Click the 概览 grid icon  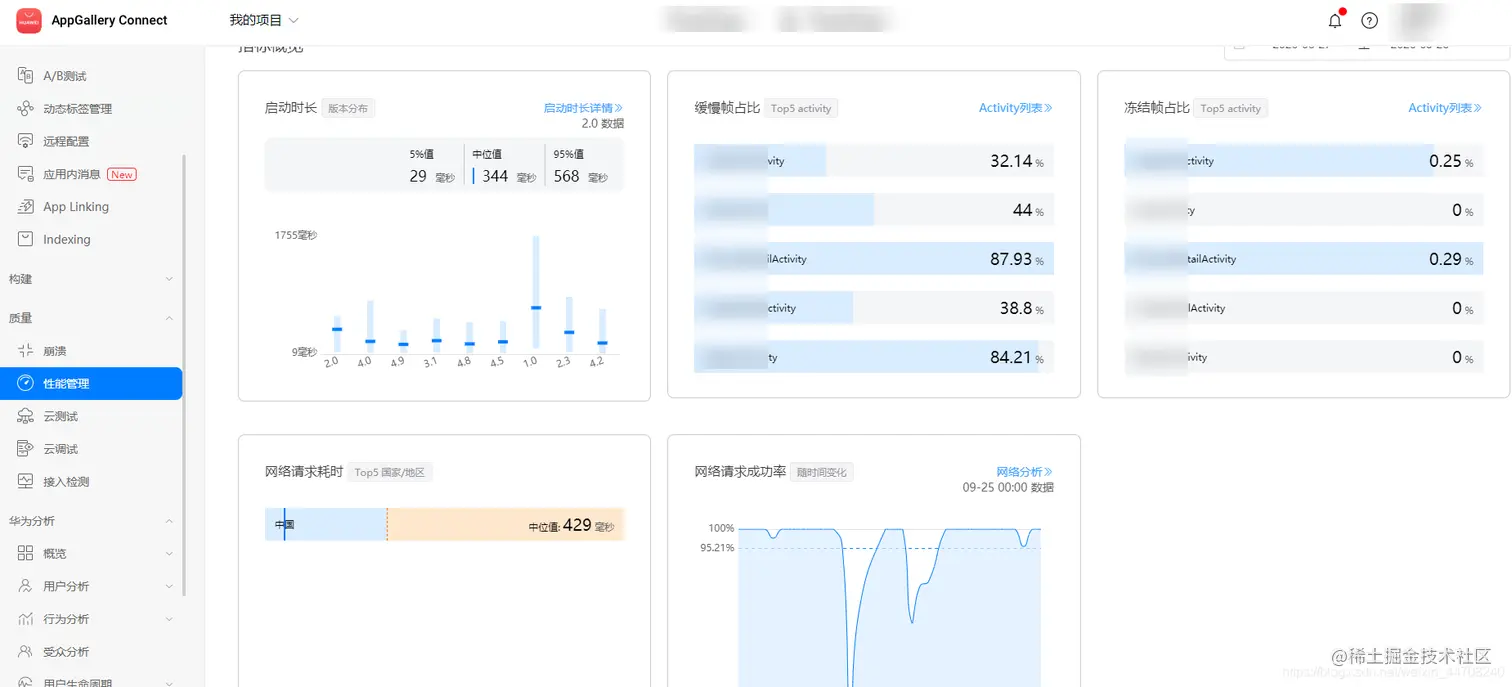pos(26,554)
